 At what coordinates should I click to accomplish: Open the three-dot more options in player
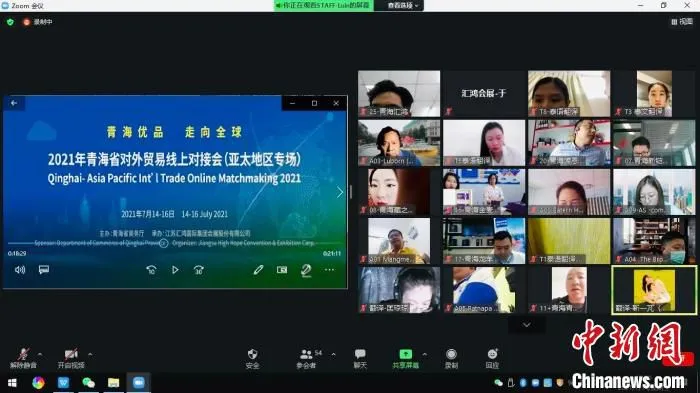[x=329, y=269]
